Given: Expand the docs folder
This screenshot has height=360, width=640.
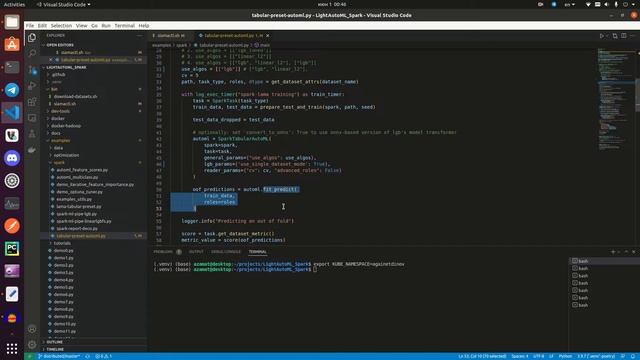Looking at the screenshot, I should pos(56,133).
